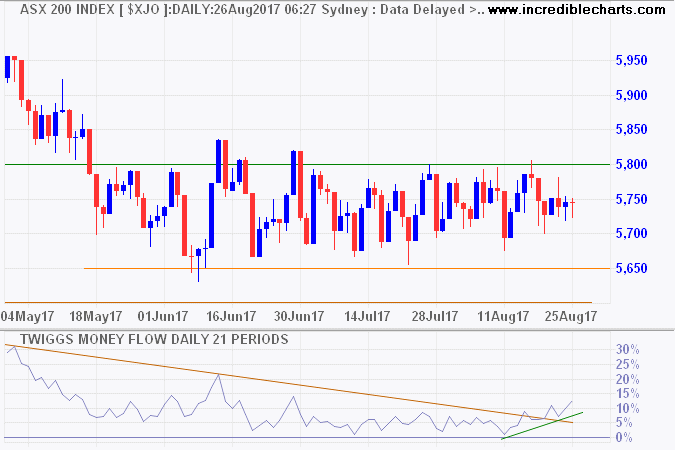
Task: Click the 11Aug17 date label
Action: tap(503, 317)
